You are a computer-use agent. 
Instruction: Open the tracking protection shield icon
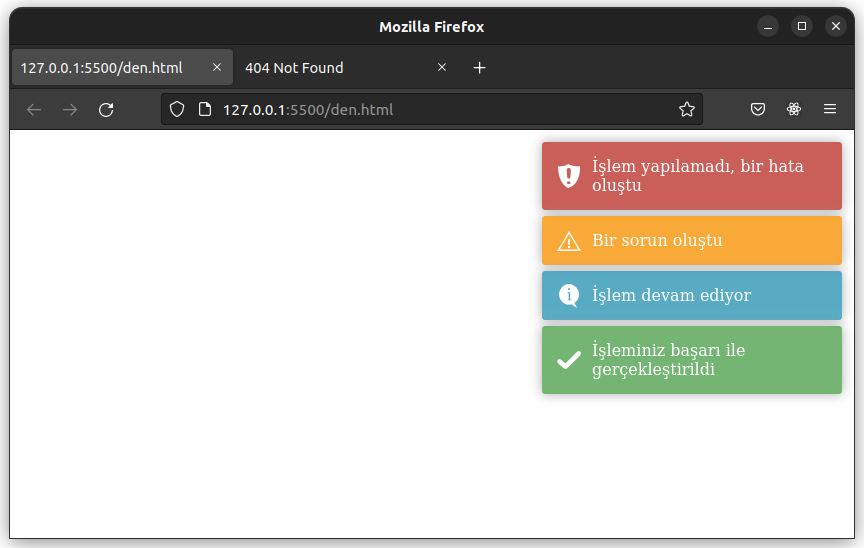point(177,109)
